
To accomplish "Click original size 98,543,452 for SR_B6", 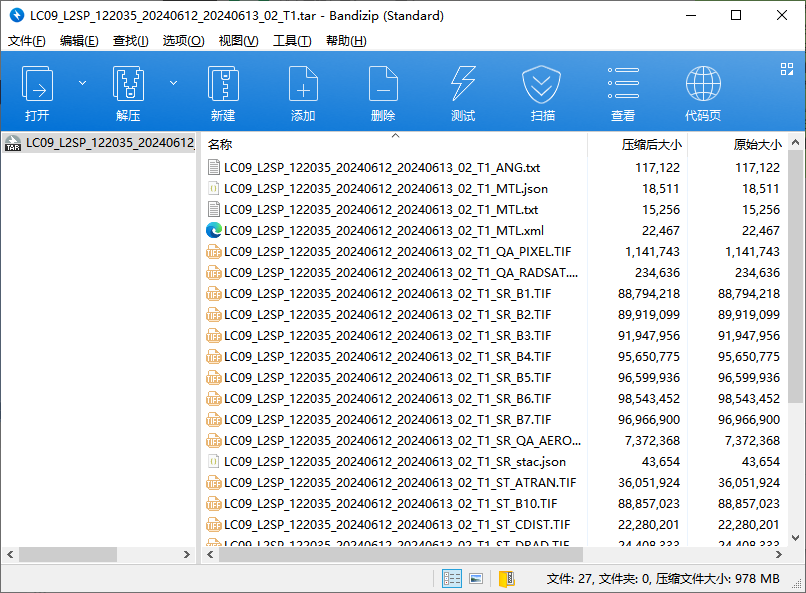I will point(748,399).
